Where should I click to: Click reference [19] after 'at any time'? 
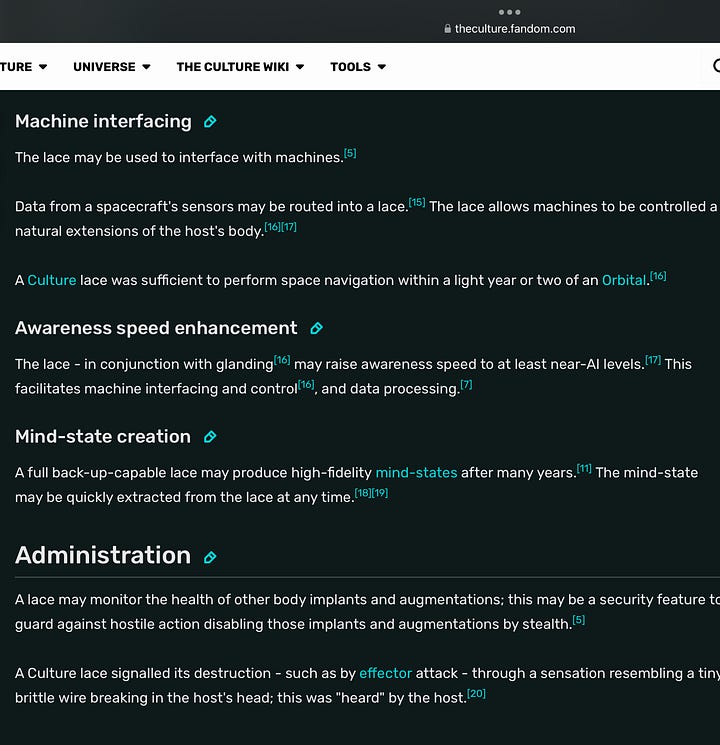point(380,493)
